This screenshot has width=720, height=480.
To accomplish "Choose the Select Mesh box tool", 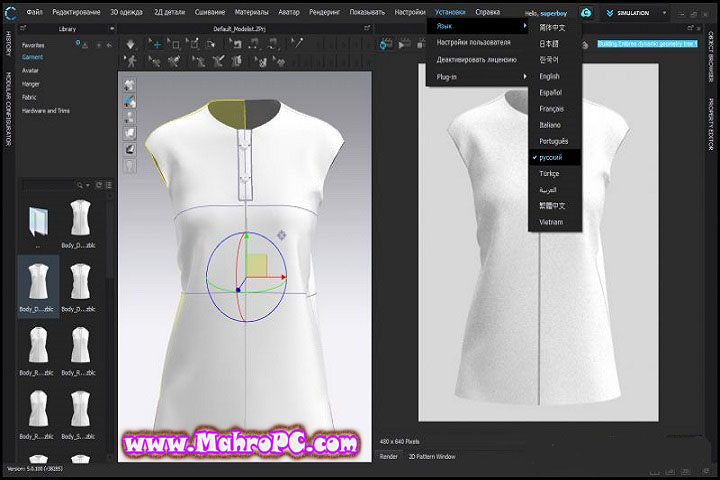I will 174,44.
